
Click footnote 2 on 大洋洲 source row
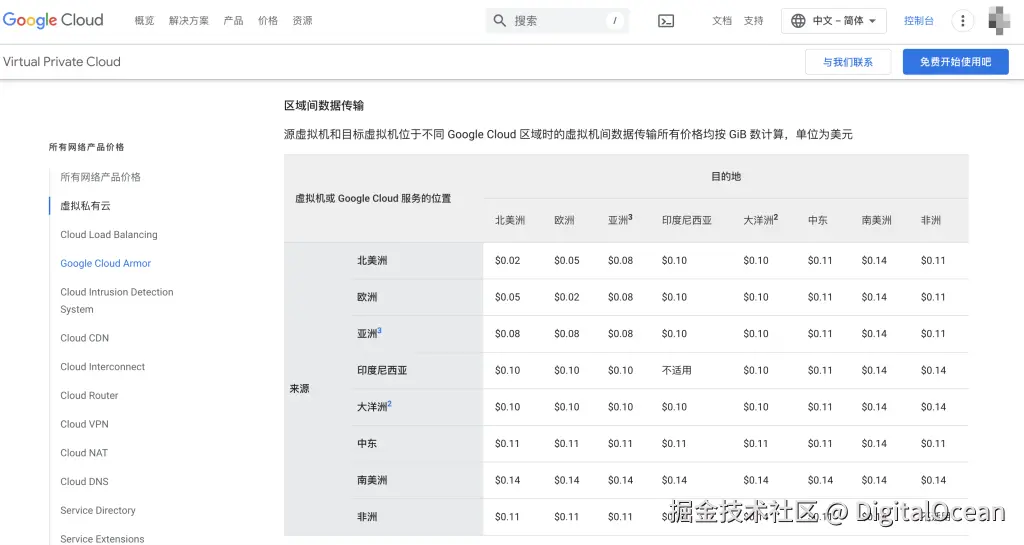coord(390,403)
